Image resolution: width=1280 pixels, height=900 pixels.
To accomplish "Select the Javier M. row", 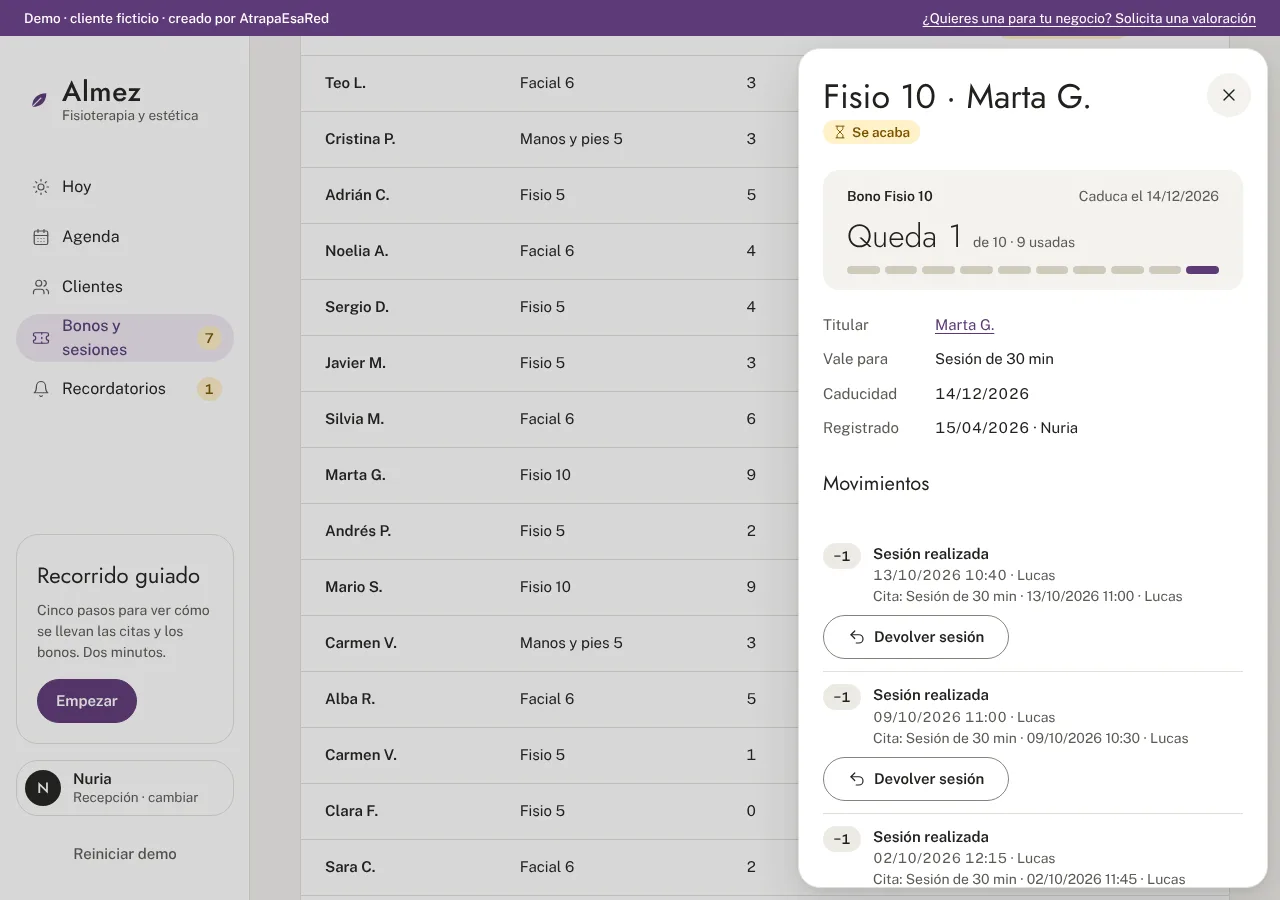I will [x=550, y=363].
